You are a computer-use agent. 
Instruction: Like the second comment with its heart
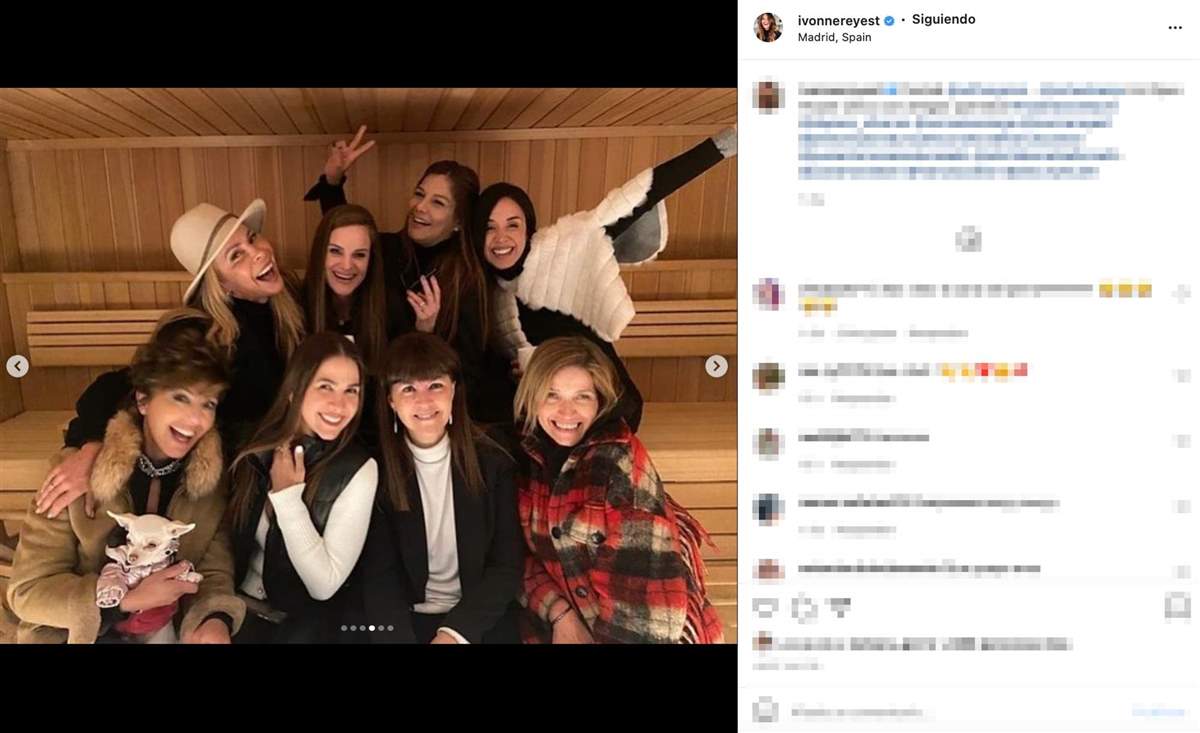1181,375
